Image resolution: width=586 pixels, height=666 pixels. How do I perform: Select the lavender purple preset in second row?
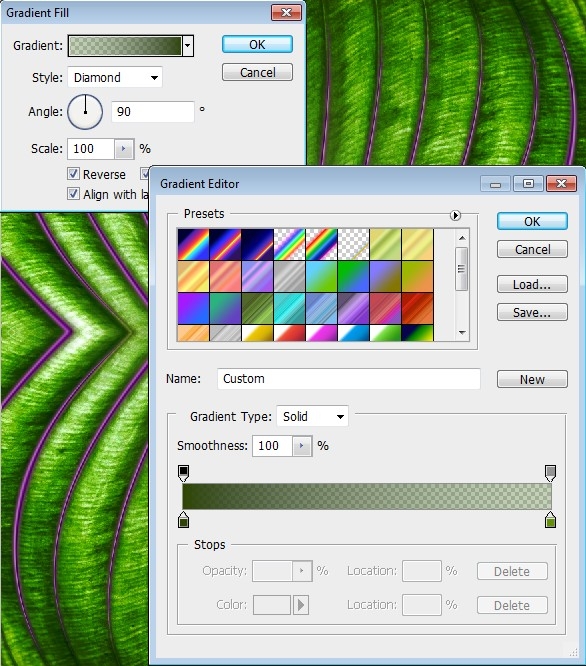(x=257, y=277)
